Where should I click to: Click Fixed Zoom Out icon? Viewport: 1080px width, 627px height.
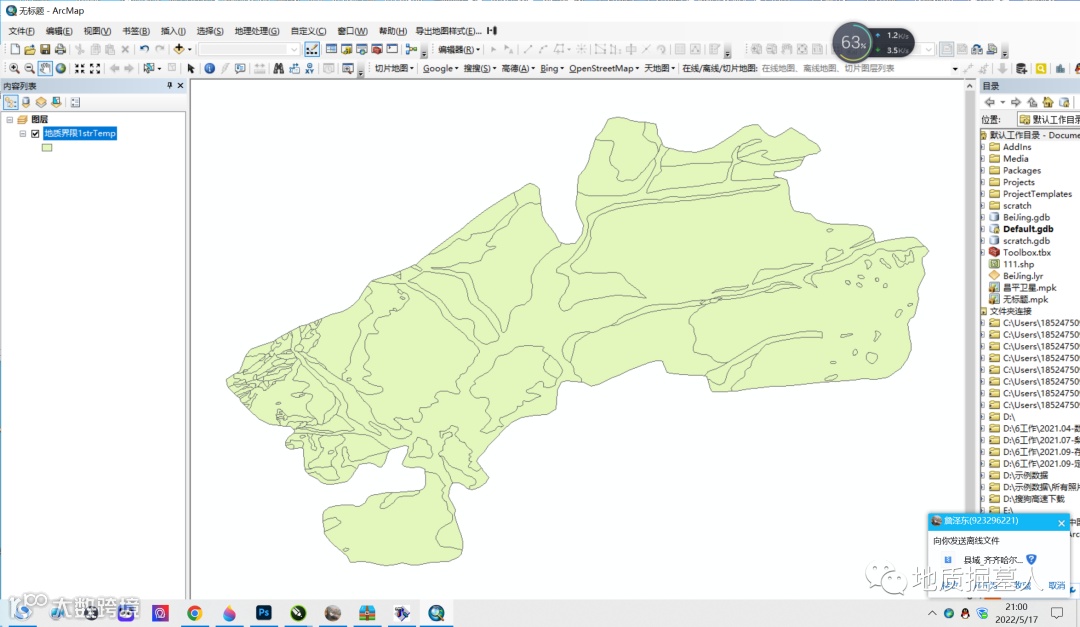point(95,68)
